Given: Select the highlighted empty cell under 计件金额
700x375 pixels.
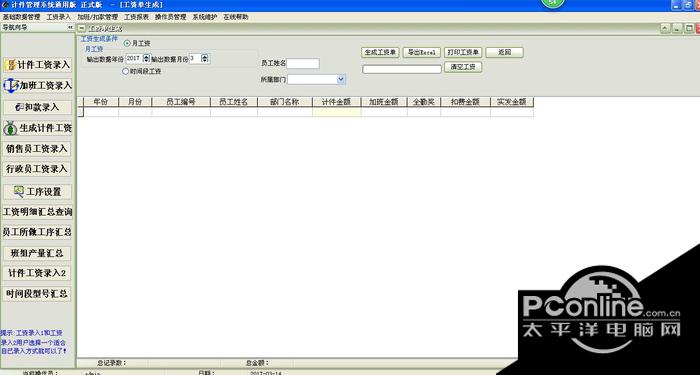Looking at the screenshot, I should click(x=337, y=112).
